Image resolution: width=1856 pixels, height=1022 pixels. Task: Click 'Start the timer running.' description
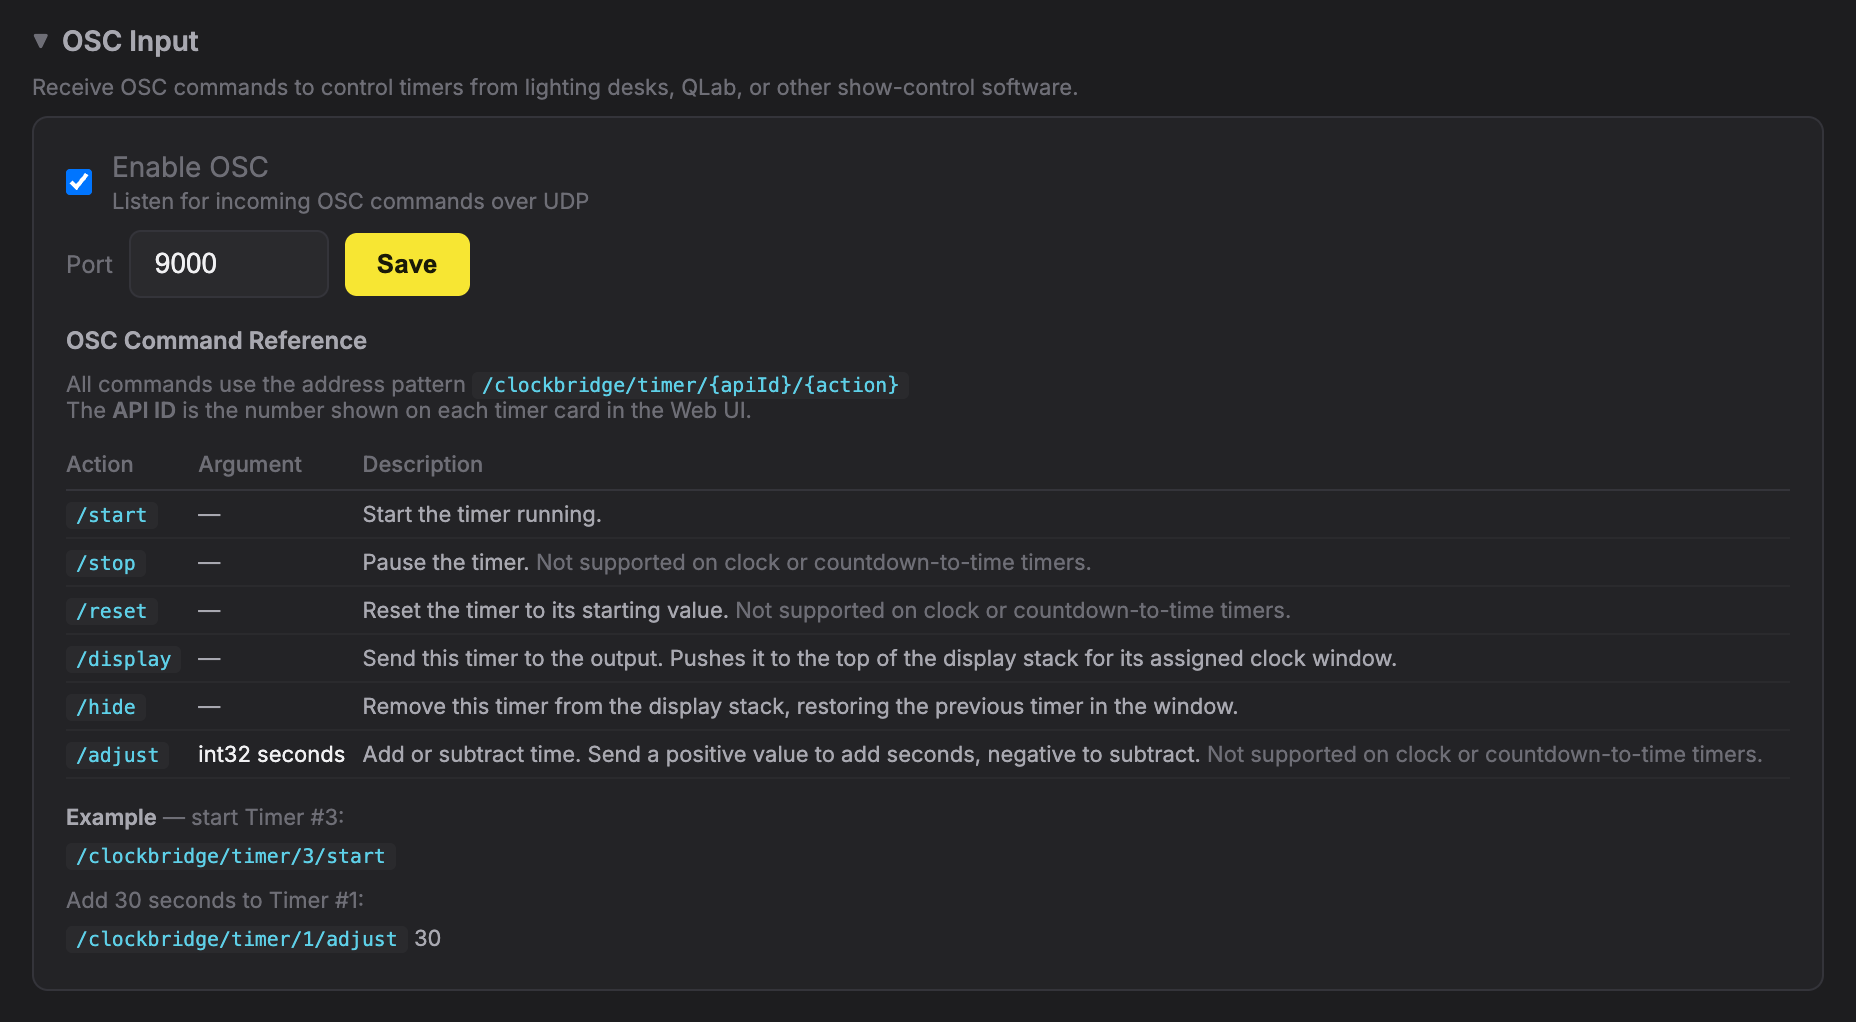tap(482, 514)
